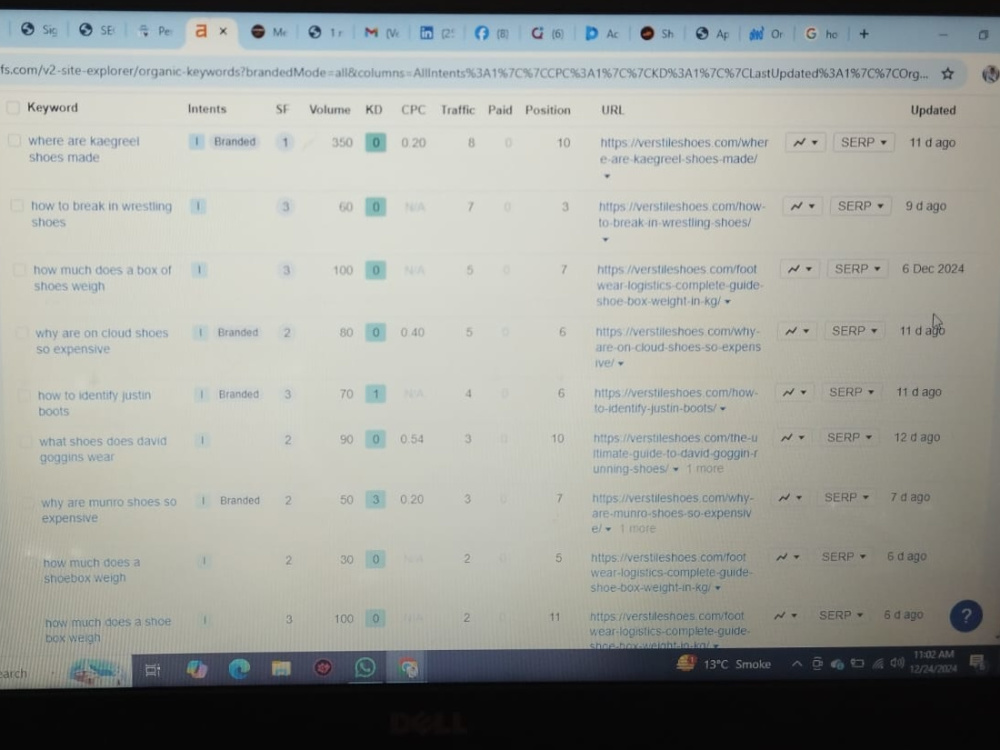Check the 'where are kaegreel shoes made' row

tap(14, 140)
